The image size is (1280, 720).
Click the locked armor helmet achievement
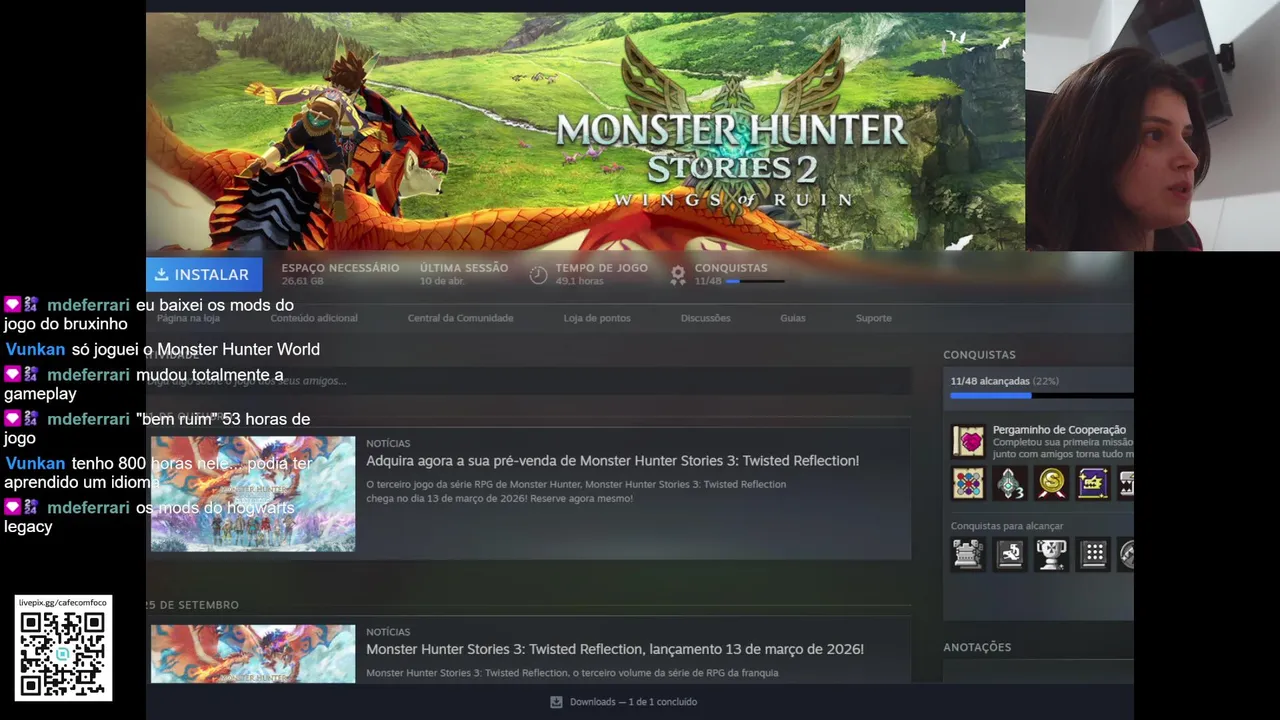click(968, 554)
